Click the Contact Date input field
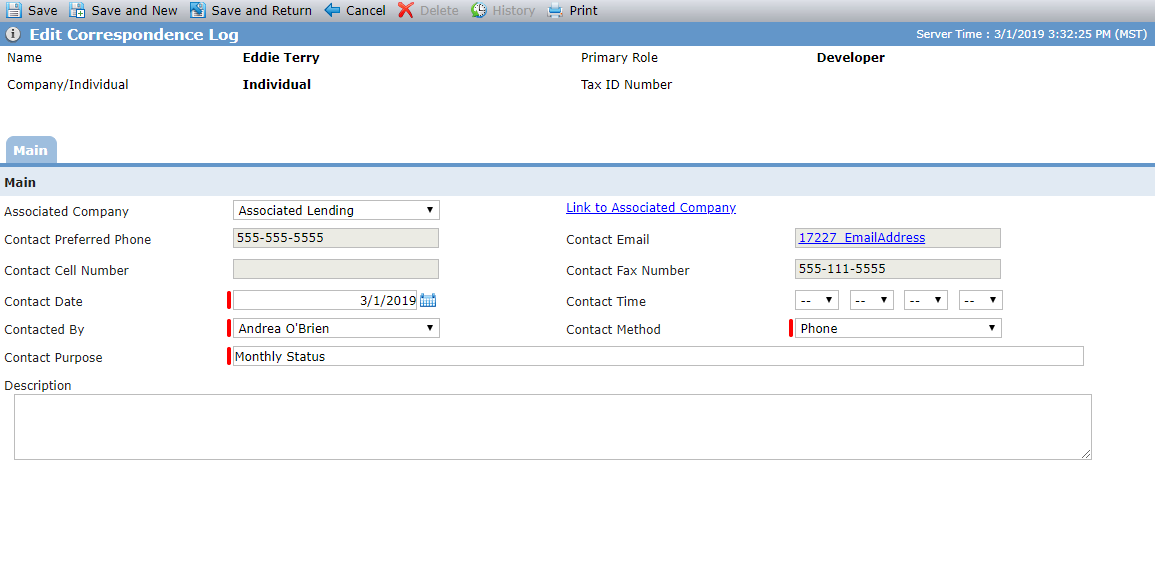1155x564 pixels. (x=326, y=300)
